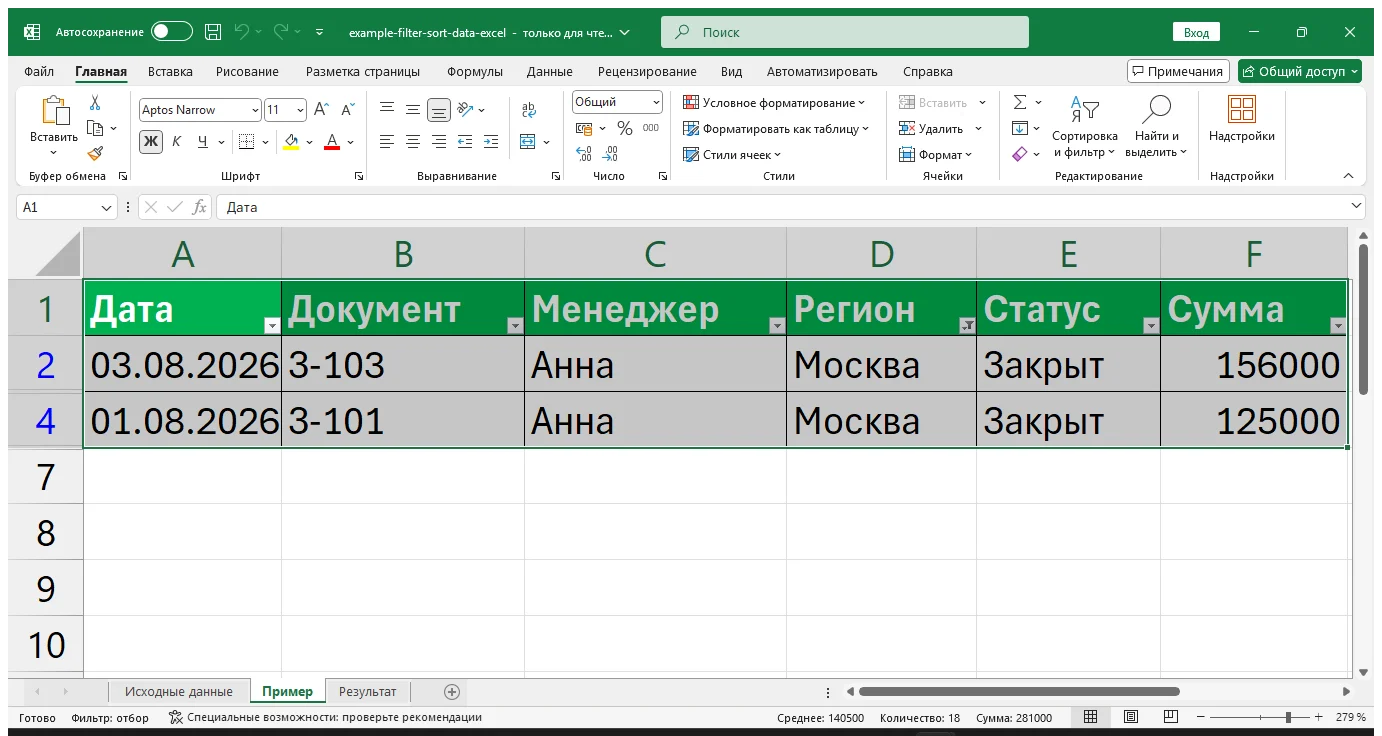Screen dimensions: 1382x736
Task: Click the Вход sign-in button
Action: (1197, 32)
